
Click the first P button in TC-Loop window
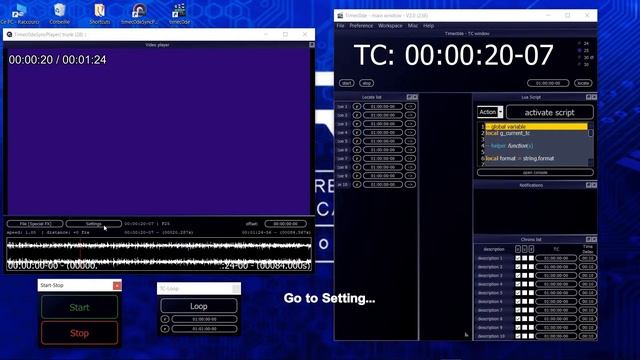[165, 319]
